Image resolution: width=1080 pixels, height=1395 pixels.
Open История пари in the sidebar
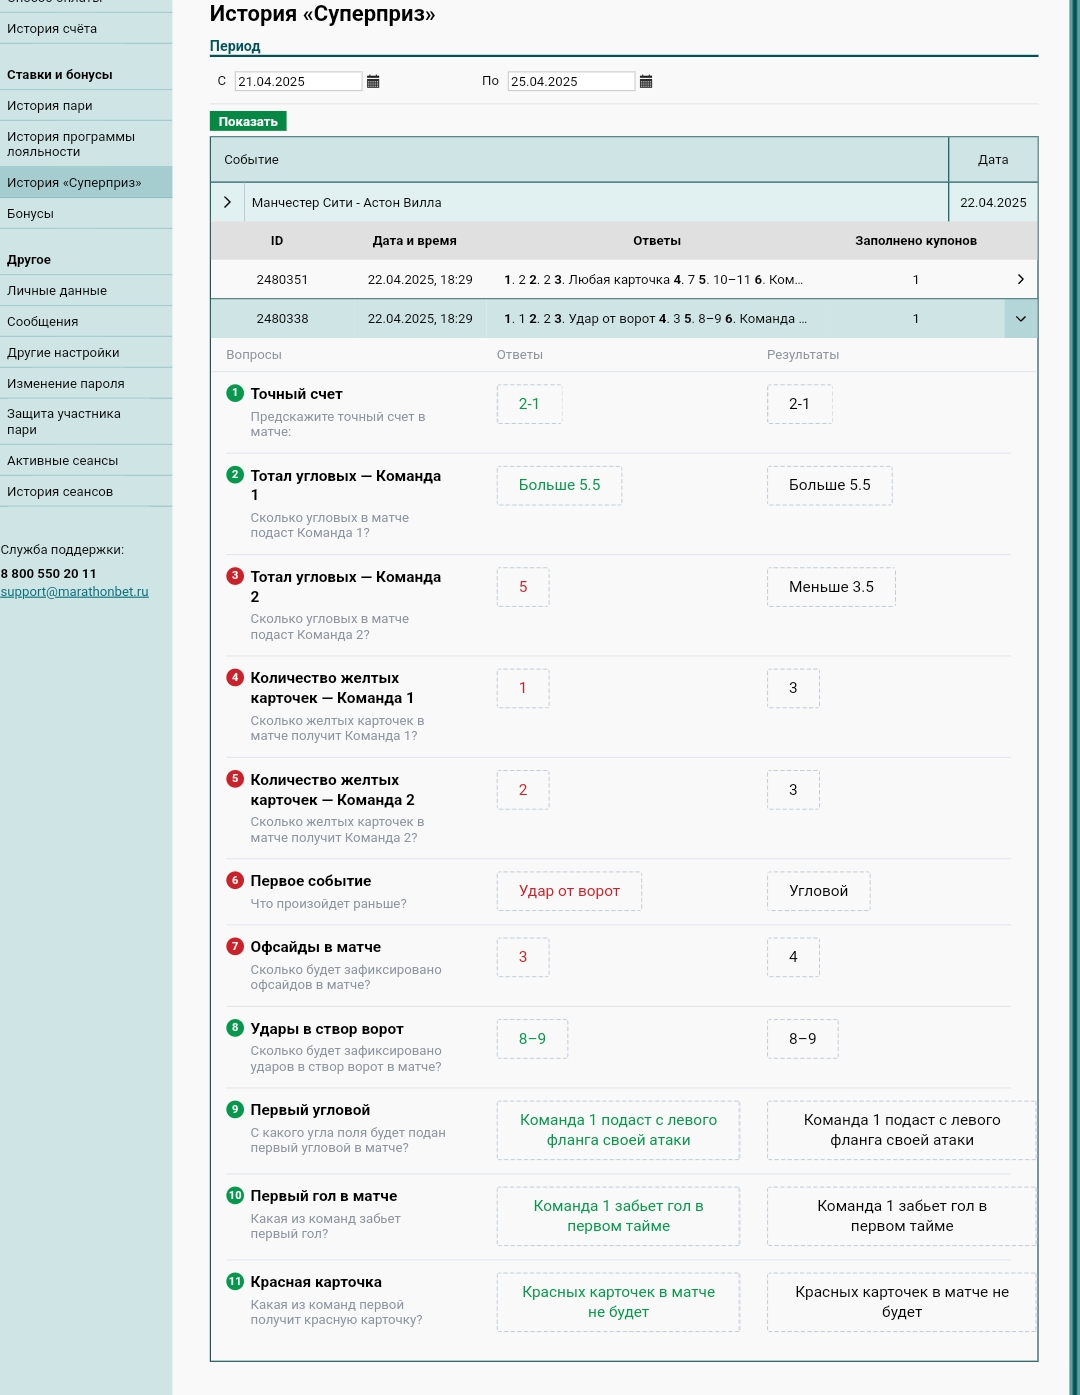[50, 106]
